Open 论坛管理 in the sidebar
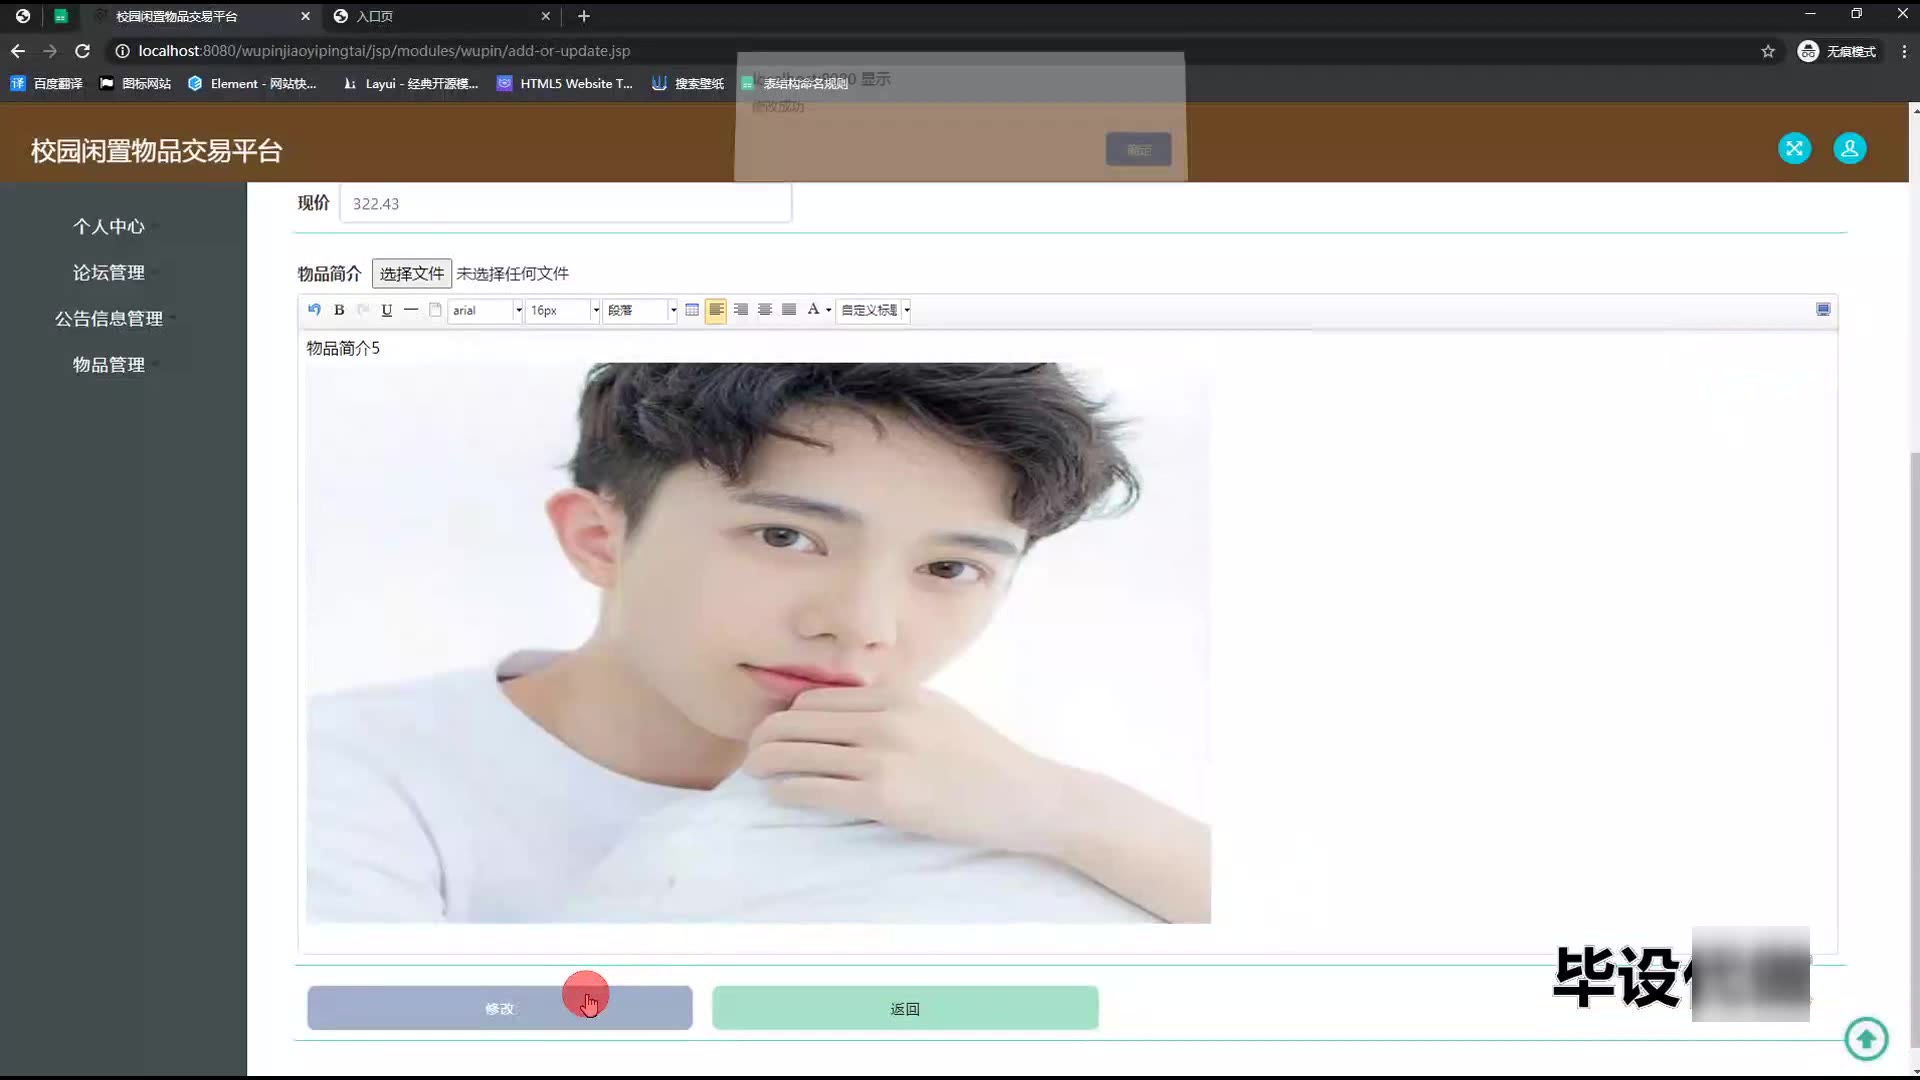 point(109,273)
